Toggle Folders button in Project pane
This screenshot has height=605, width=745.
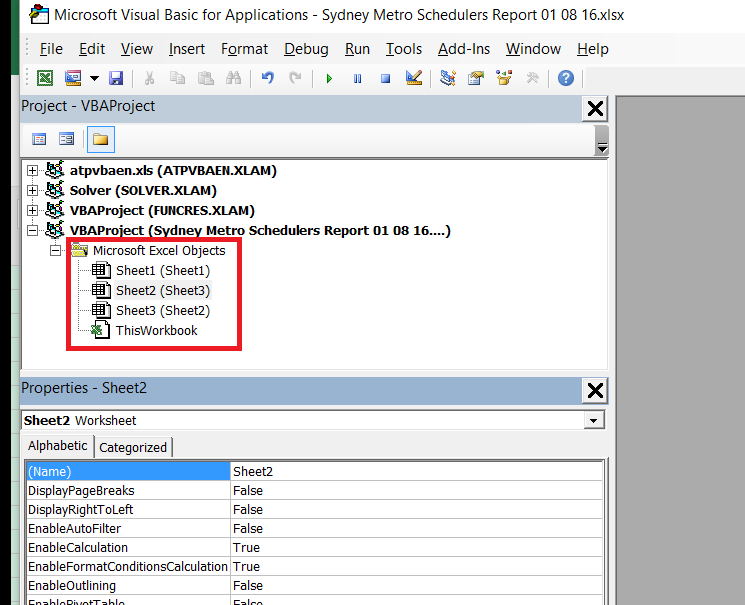point(101,139)
